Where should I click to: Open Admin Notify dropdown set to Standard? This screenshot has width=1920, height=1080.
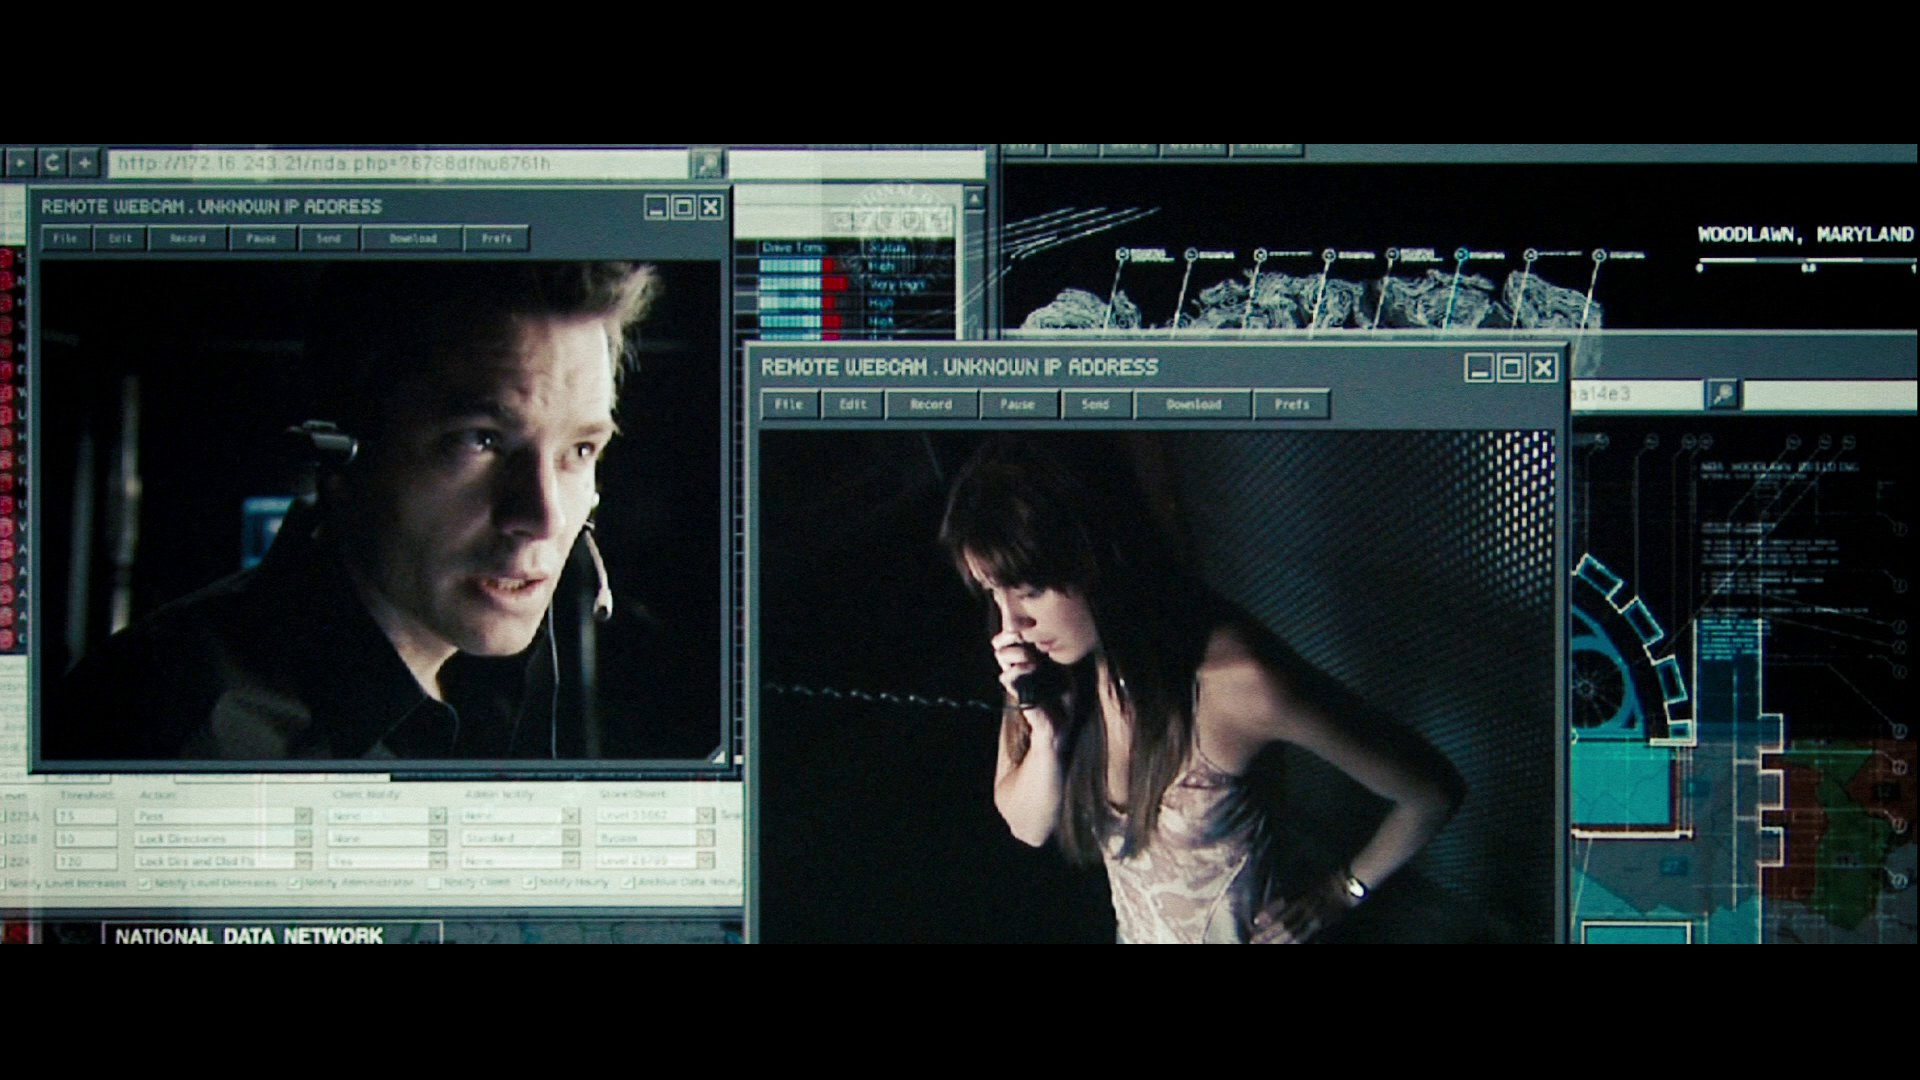pyautogui.click(x=520, y=838)
